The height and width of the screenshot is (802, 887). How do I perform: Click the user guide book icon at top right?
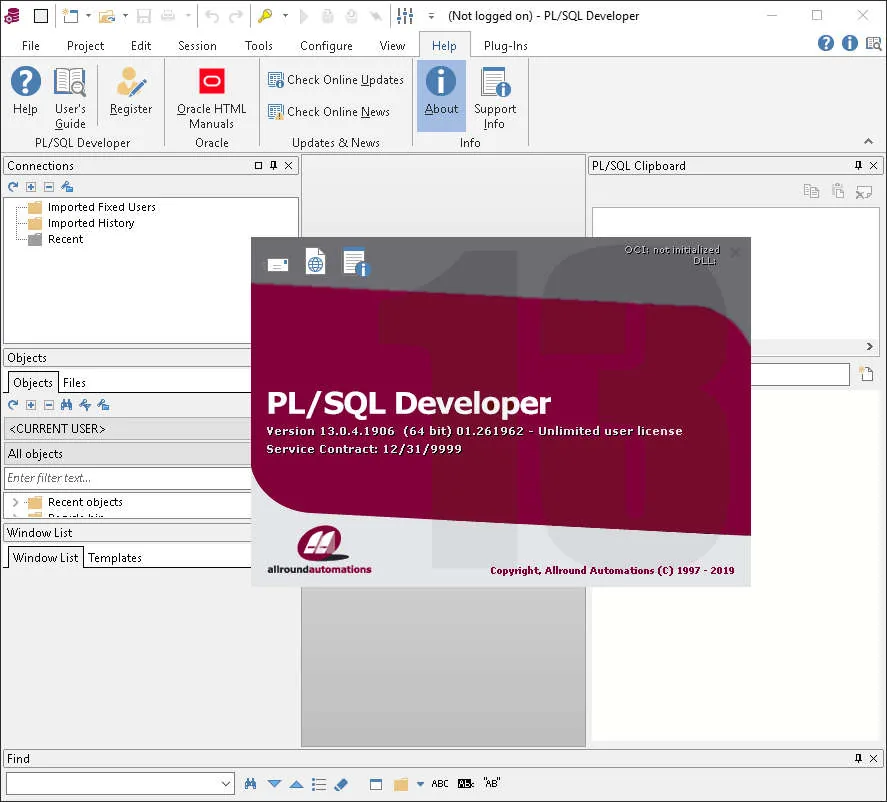click(873, 43)
